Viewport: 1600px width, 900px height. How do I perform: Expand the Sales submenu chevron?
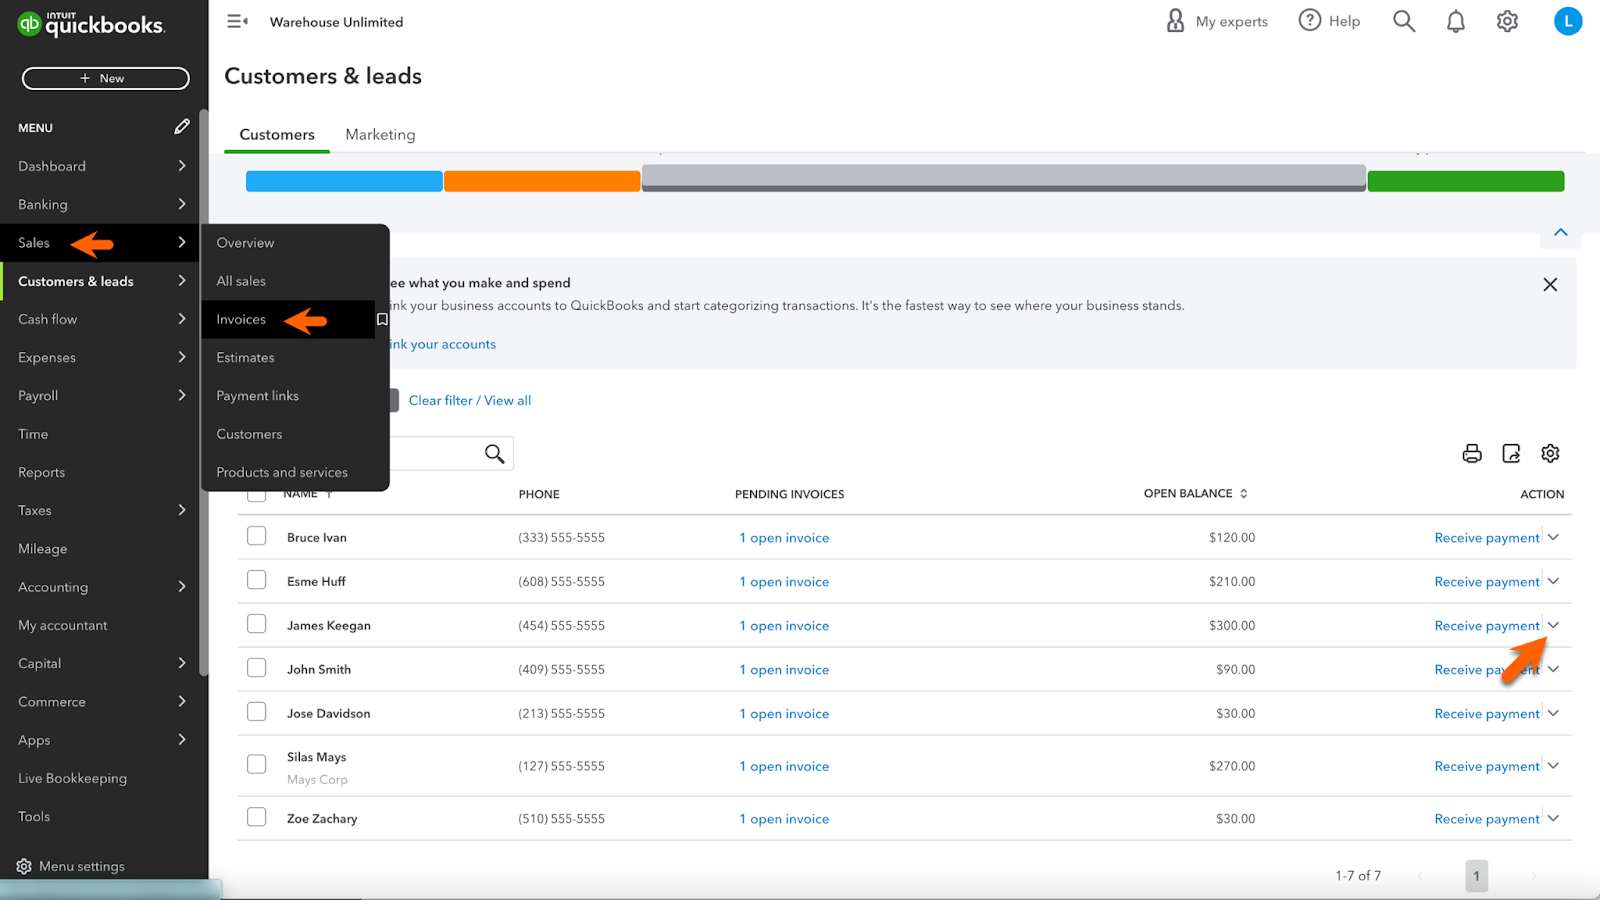(182, 242)
